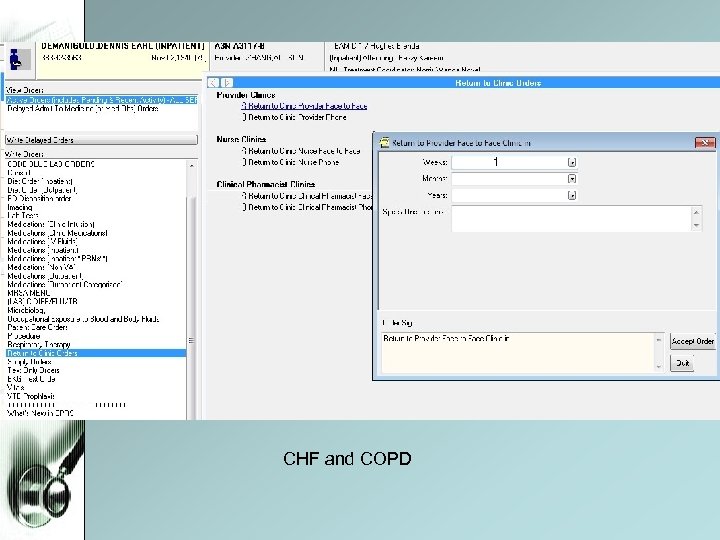This screenshot has width=720, height=540.
Task: Select Medications (Inpatient) entry
Action: pos(43,250)
